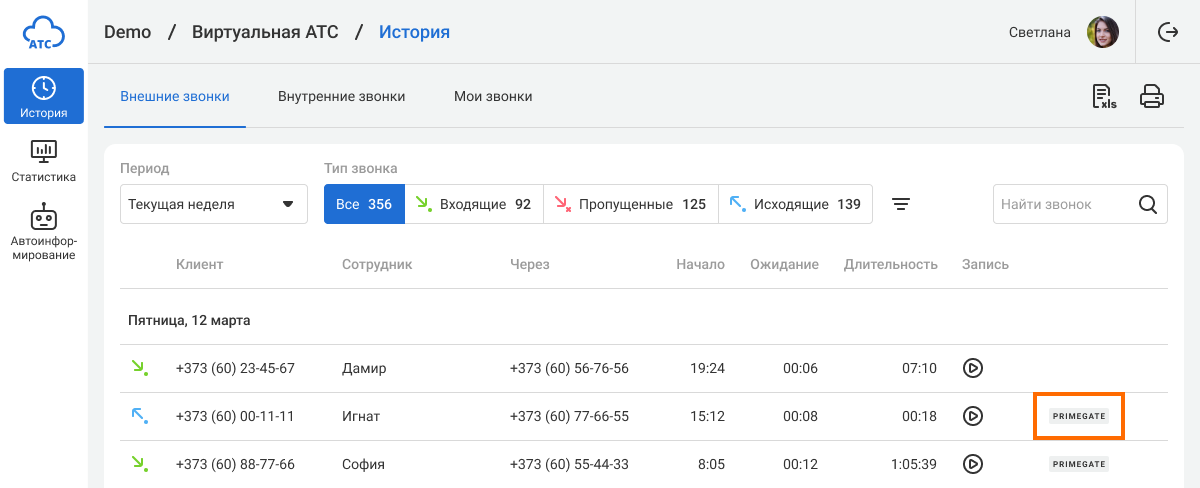
Task: Export calls to XLS file
Action: tap(1104, 96)
